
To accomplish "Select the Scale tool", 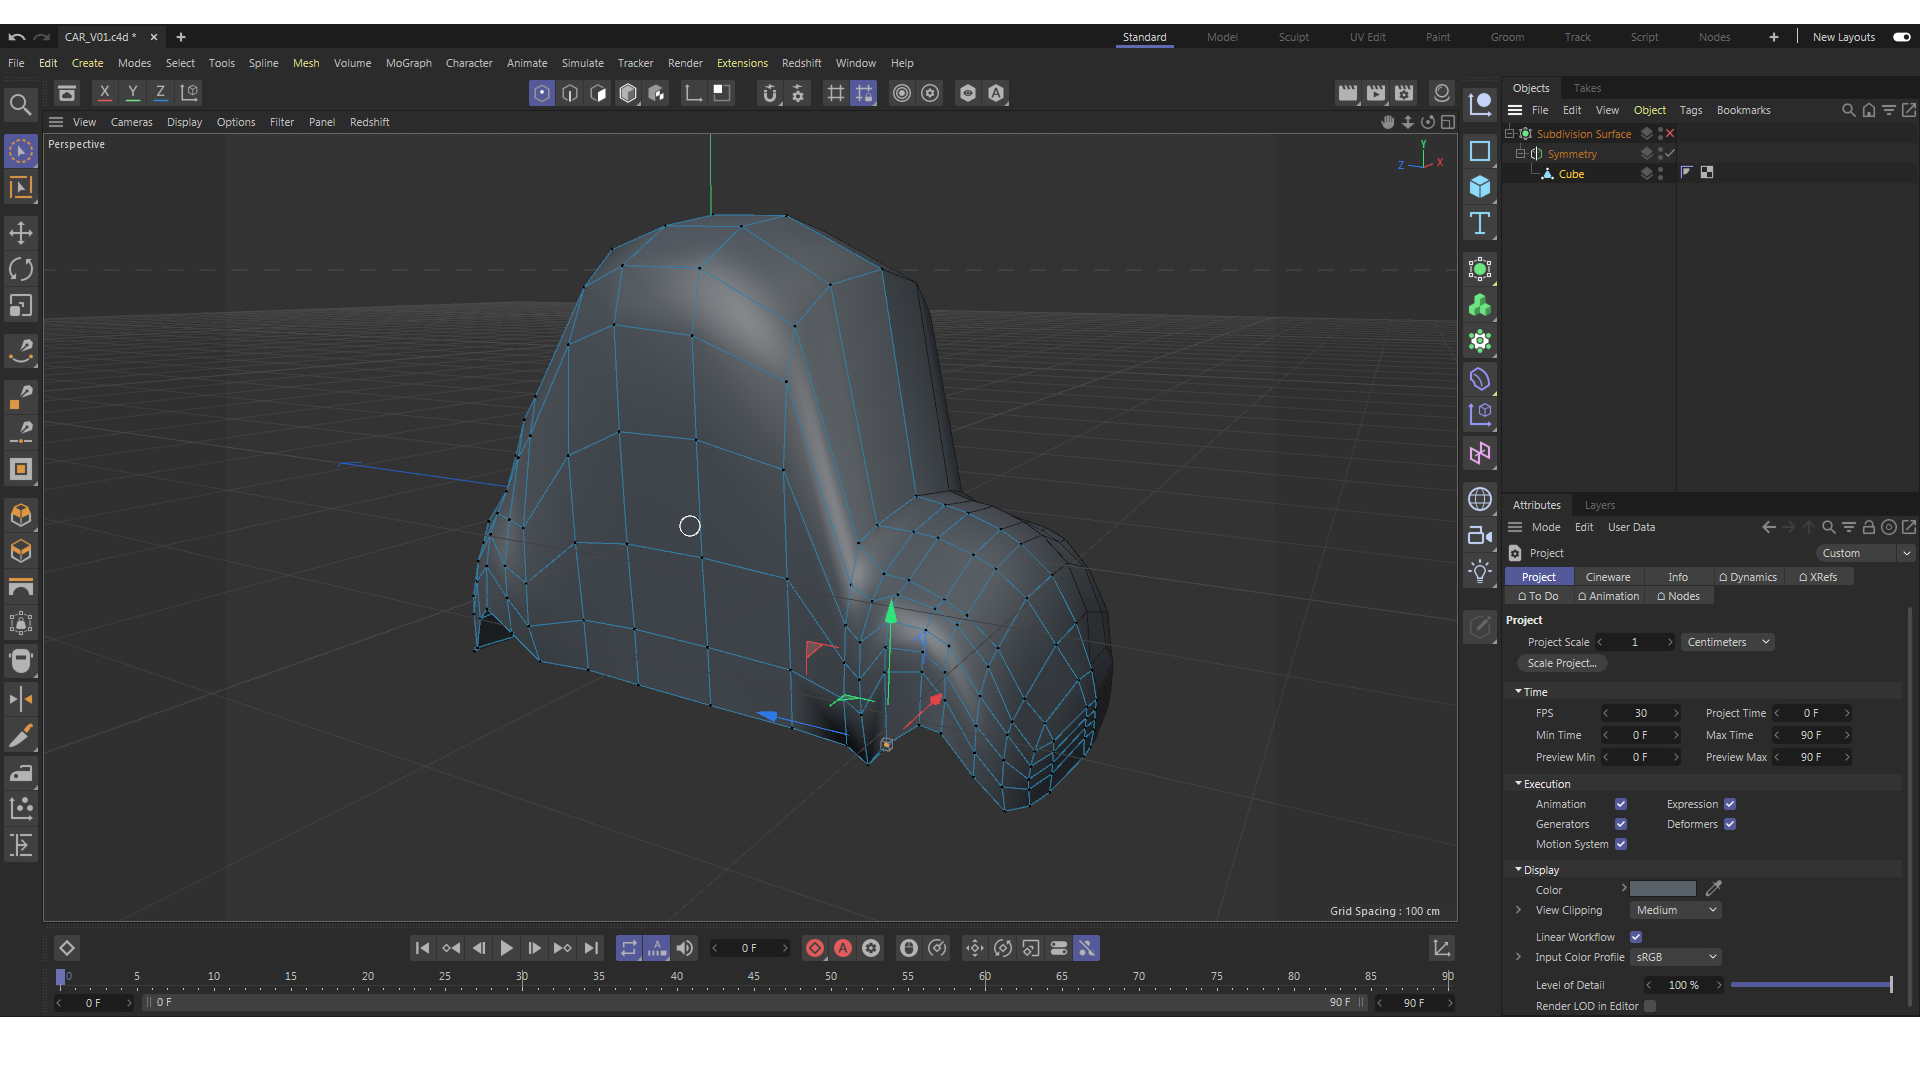I will click(21, 306).
